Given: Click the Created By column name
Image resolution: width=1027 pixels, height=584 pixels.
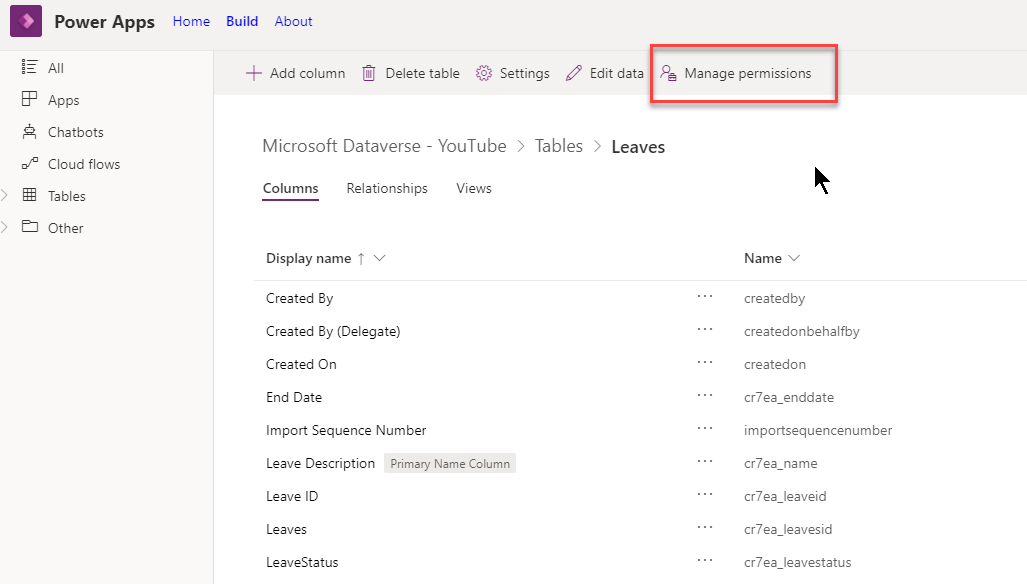Looking at the screenshot, I should [x=299, y=299].
